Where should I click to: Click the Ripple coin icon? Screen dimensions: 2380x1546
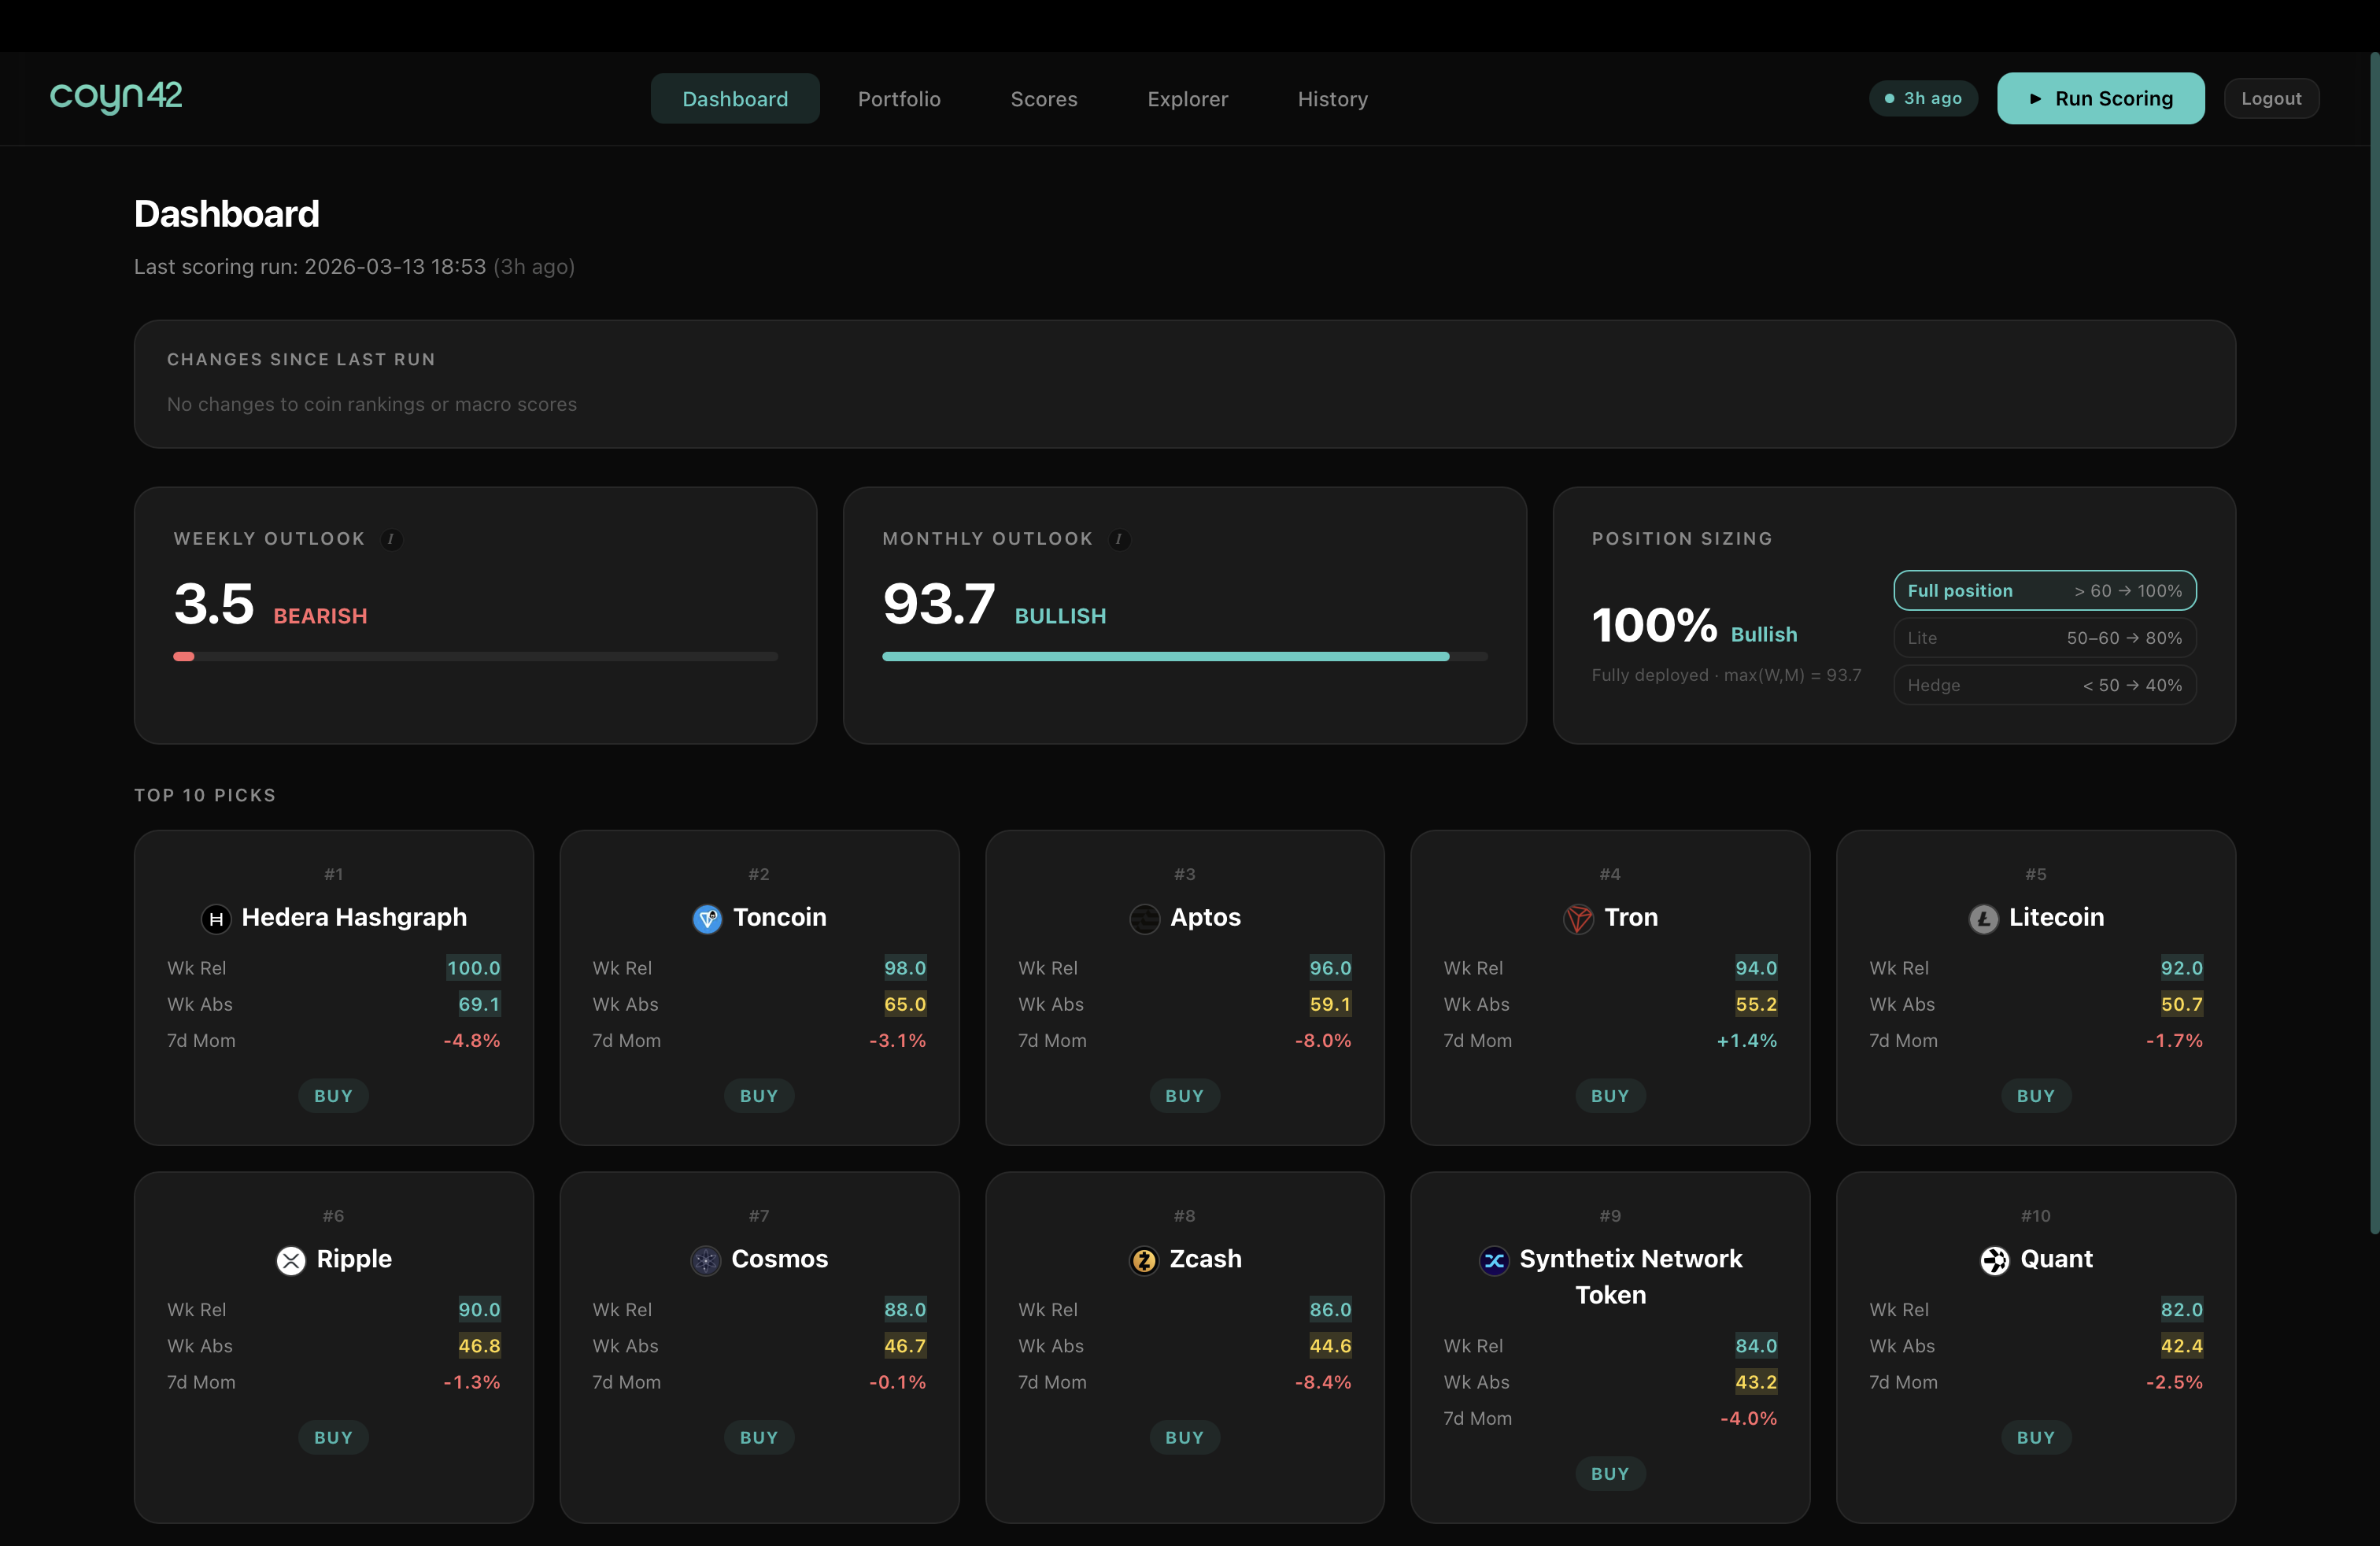tap(290, 1260)
